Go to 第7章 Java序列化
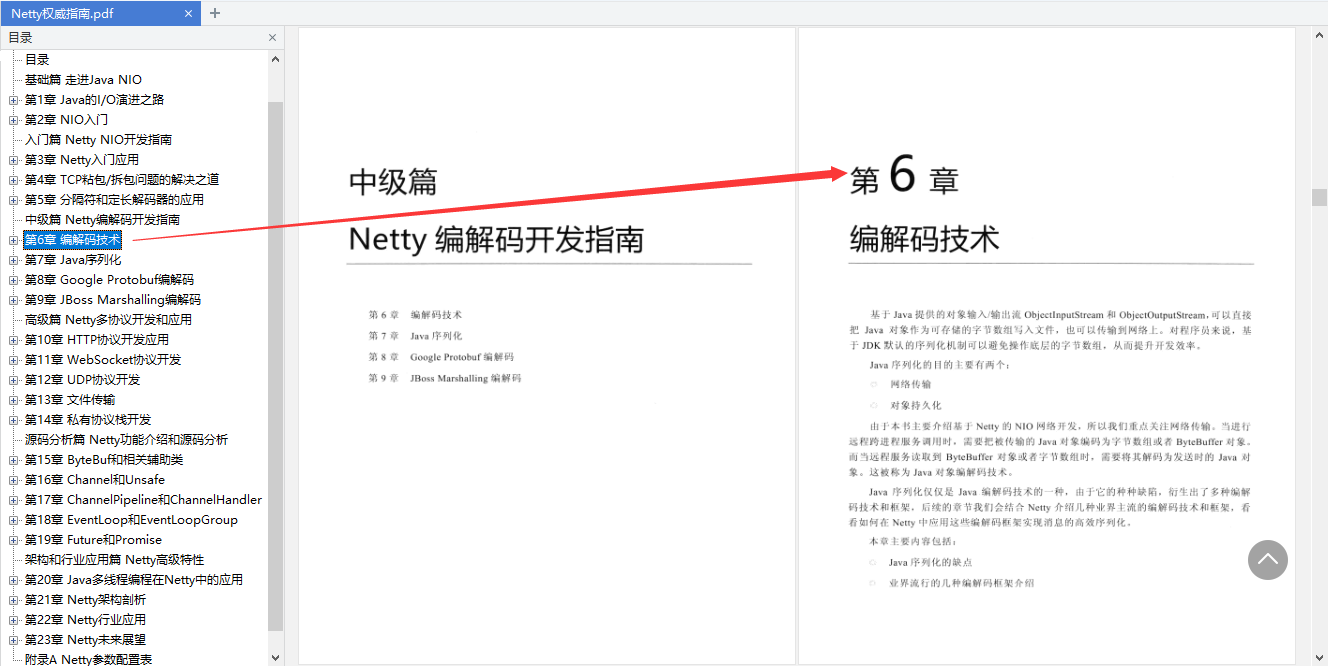The image size is (1328, 666). pyautogui.click(x=73, y=260)
